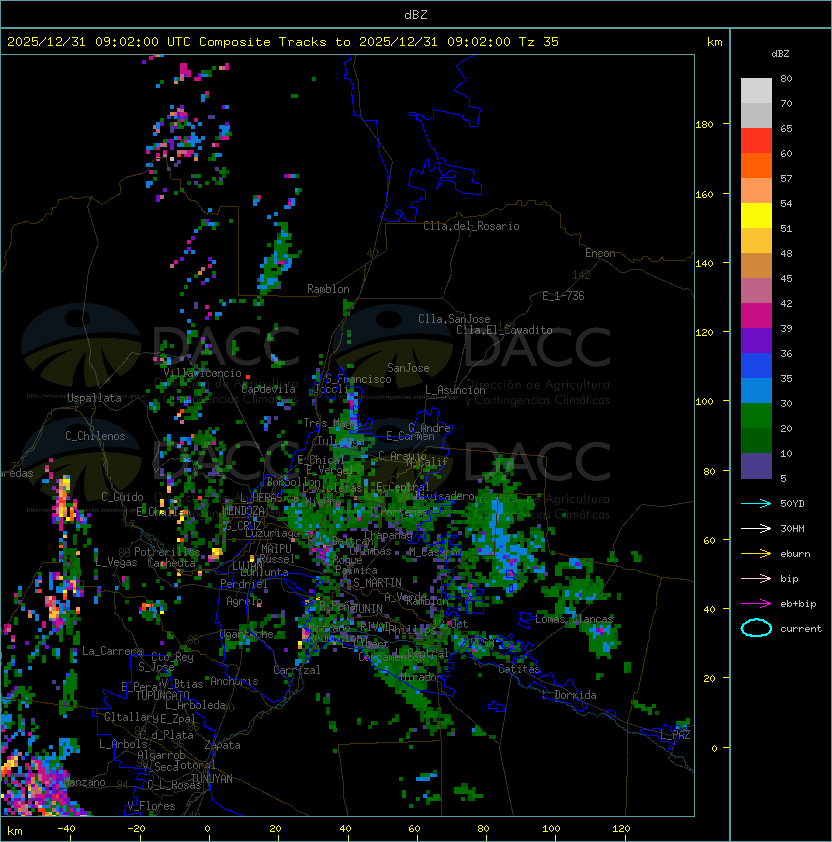Click the 'TUPUNGATO' map label

(163, 695)
